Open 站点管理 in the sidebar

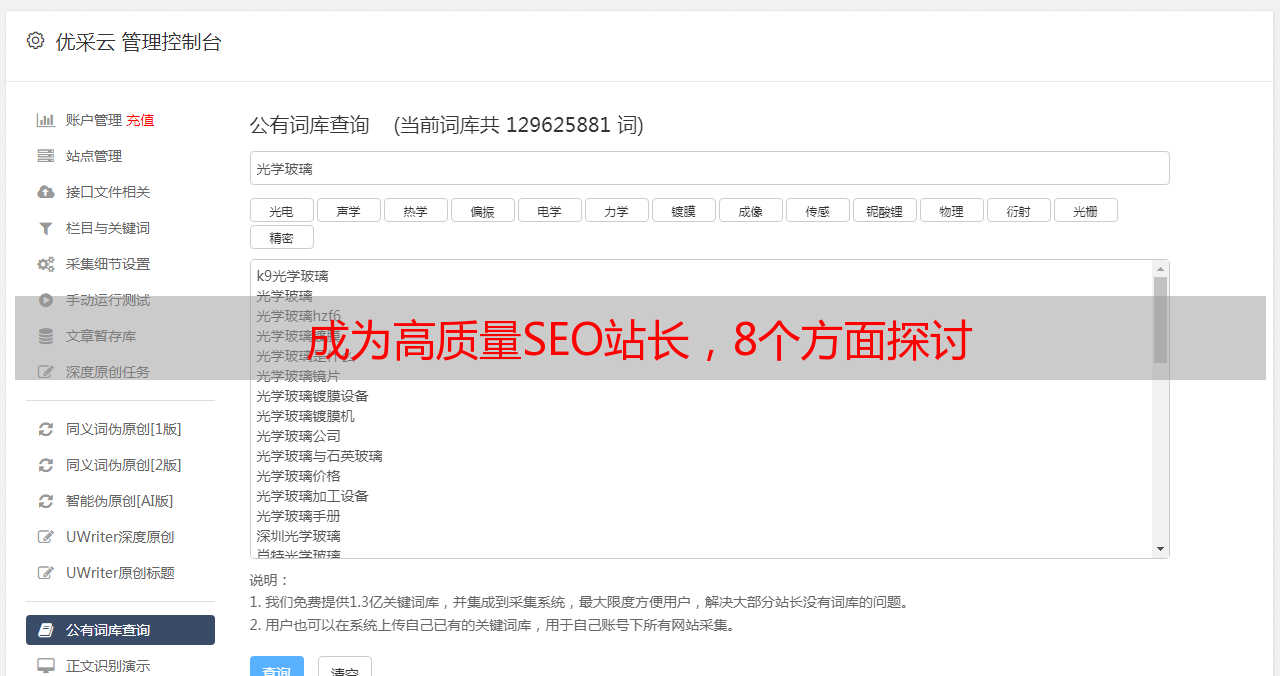pos(94,156)
